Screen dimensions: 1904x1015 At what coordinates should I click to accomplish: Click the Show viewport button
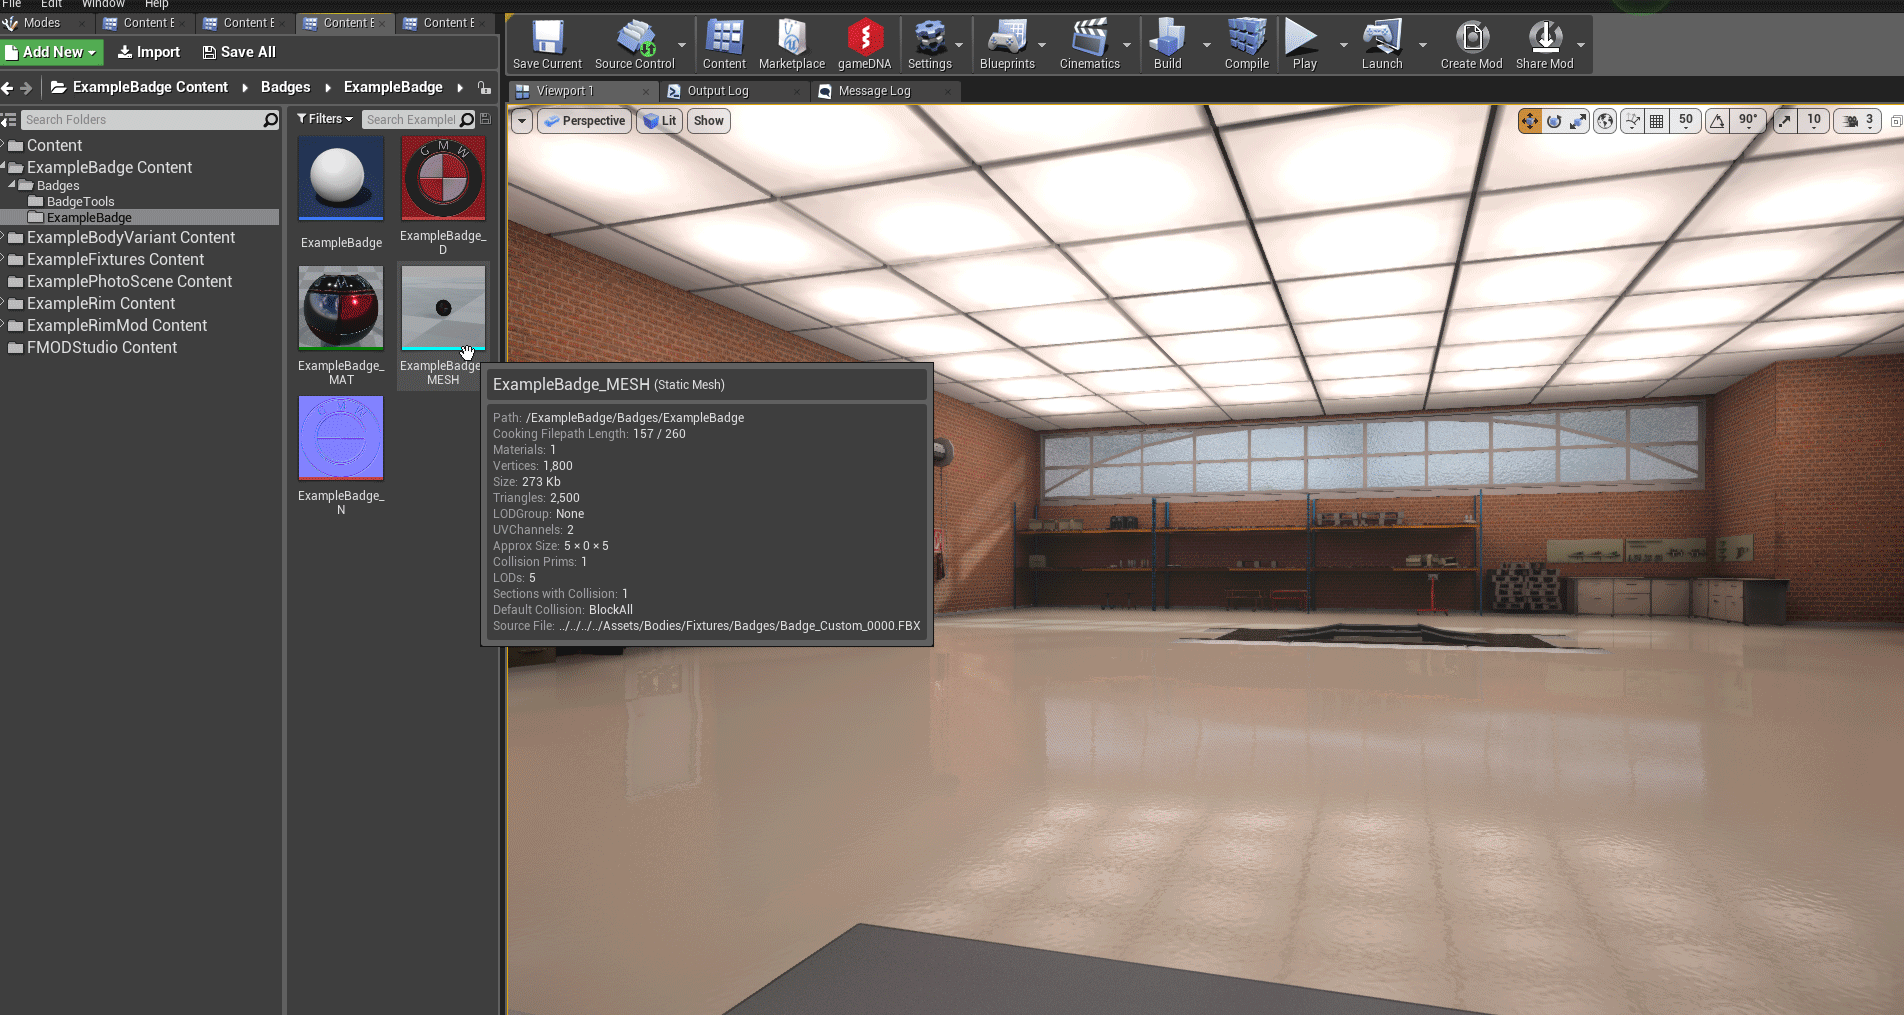(708, 121)
